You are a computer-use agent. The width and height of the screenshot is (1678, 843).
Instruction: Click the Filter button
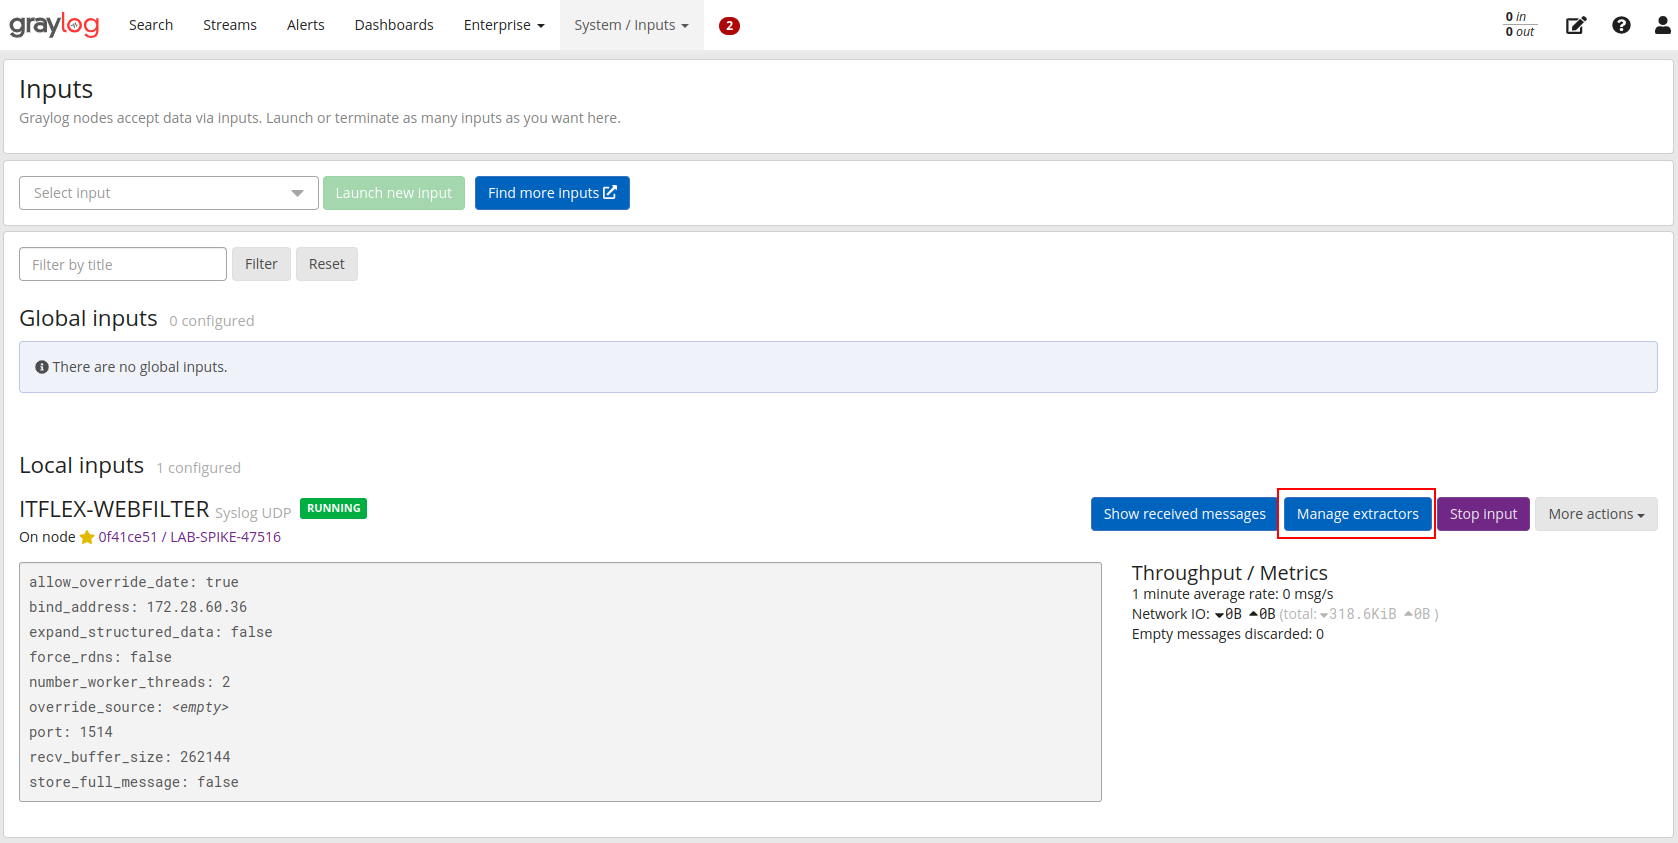click(x=261, y=264)
